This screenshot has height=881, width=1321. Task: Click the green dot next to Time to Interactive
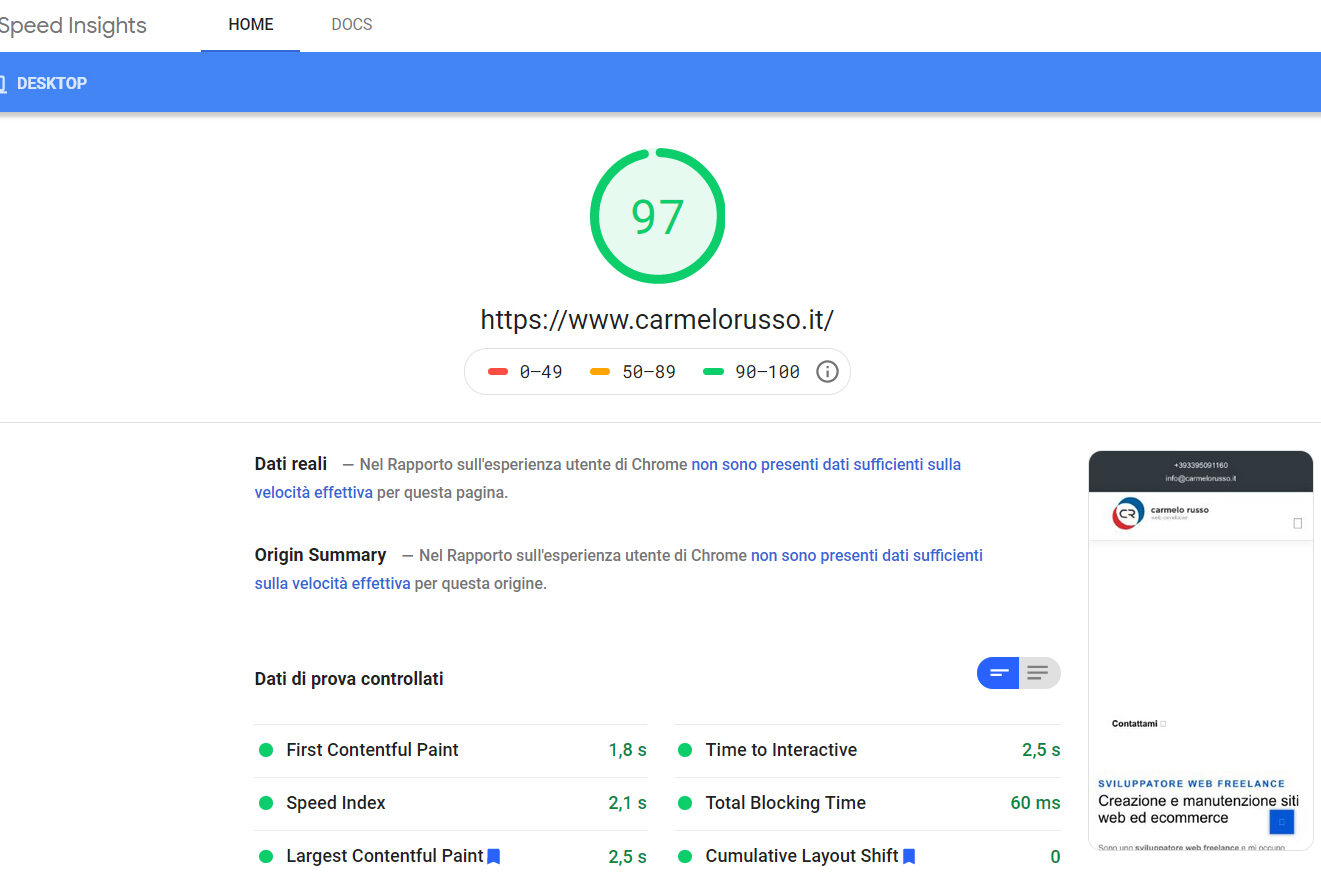684,749
